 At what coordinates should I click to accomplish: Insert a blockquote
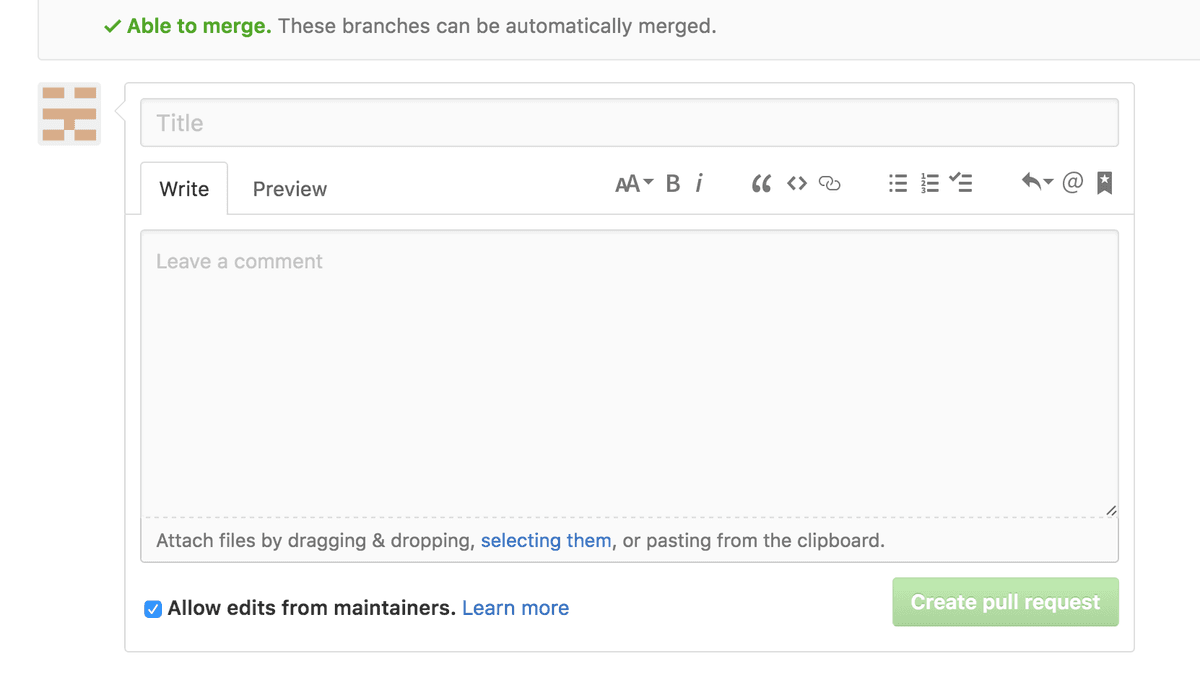[x=761, y=183]
